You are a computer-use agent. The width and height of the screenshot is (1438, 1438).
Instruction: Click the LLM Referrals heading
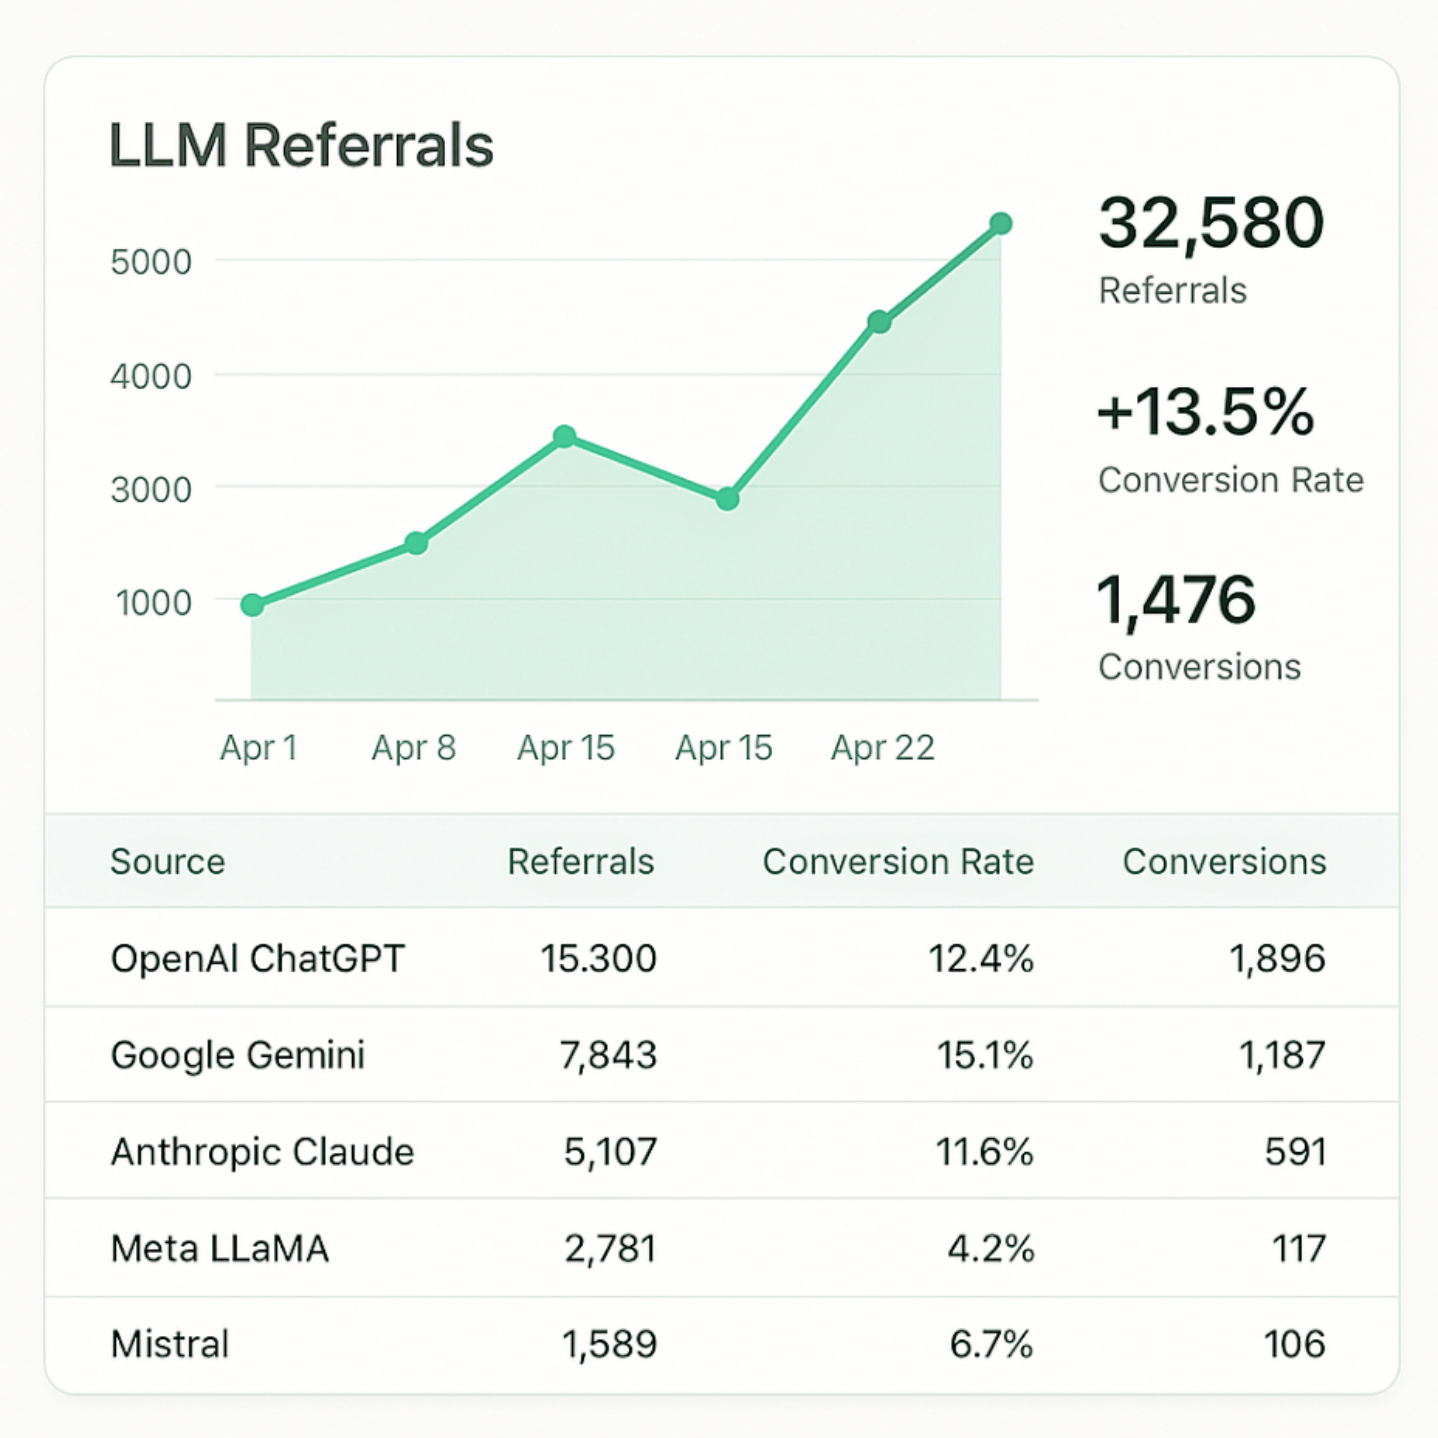(301, 146)
